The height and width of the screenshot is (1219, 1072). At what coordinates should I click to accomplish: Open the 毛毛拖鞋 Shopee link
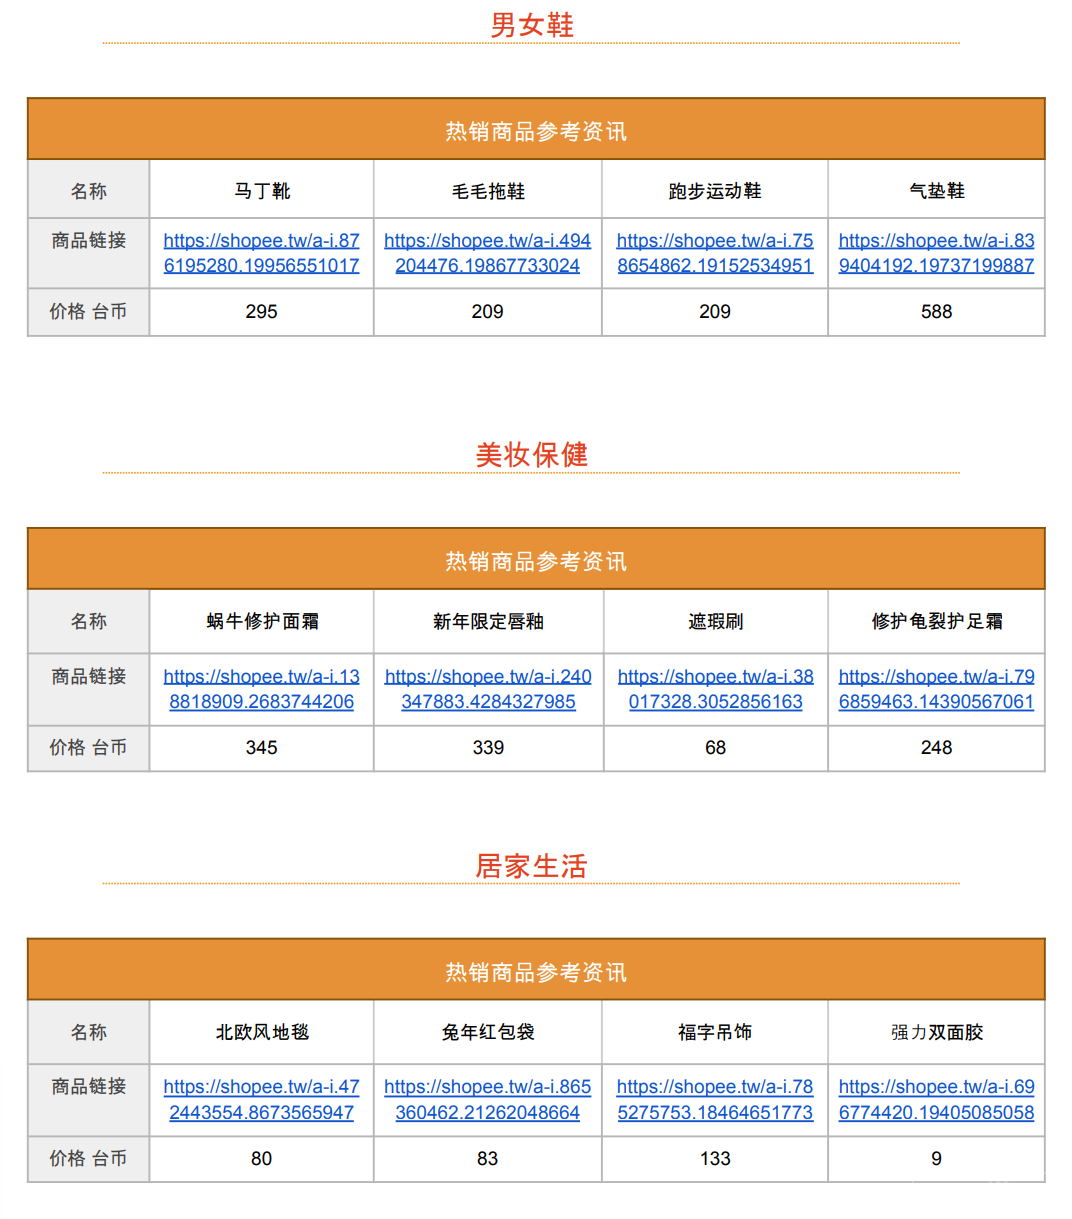click(487, 253)
